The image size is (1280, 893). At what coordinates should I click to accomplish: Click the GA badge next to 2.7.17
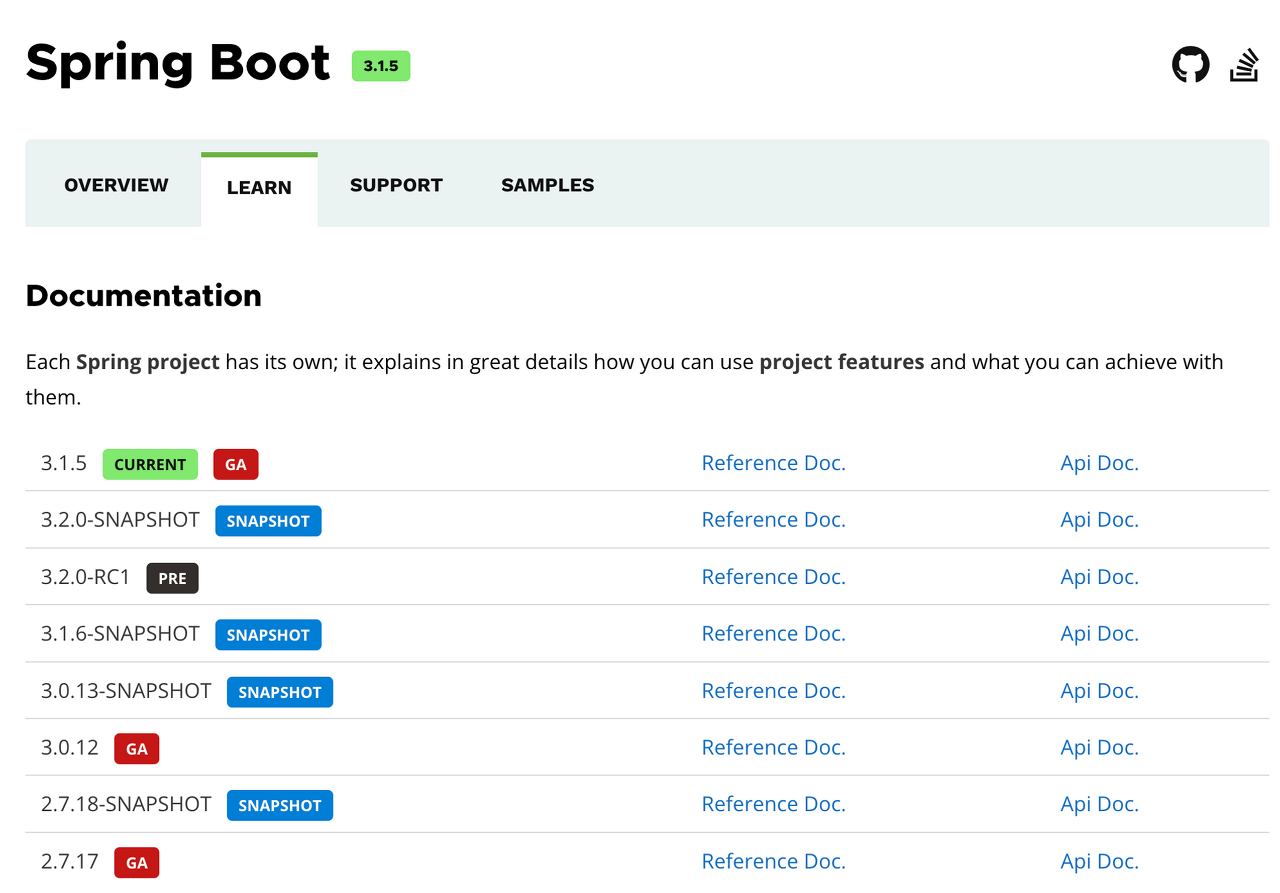click(137, 862)
